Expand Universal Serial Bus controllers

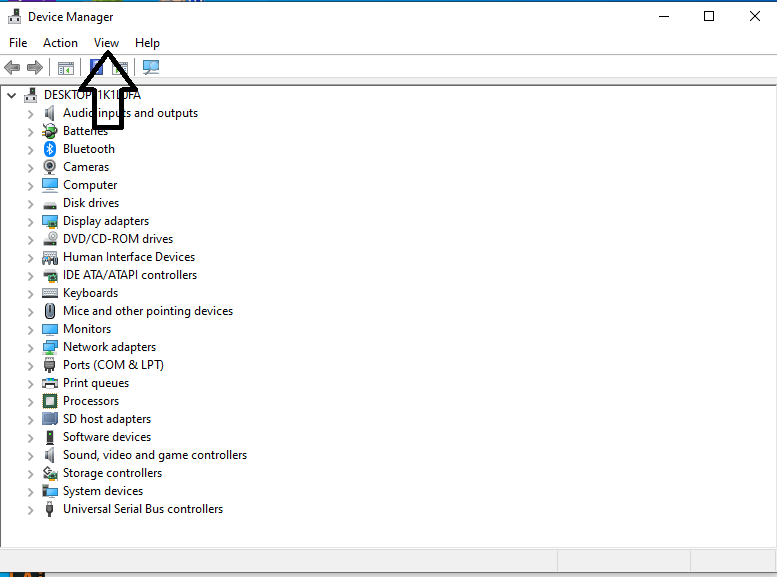click(x=30, y=509)
